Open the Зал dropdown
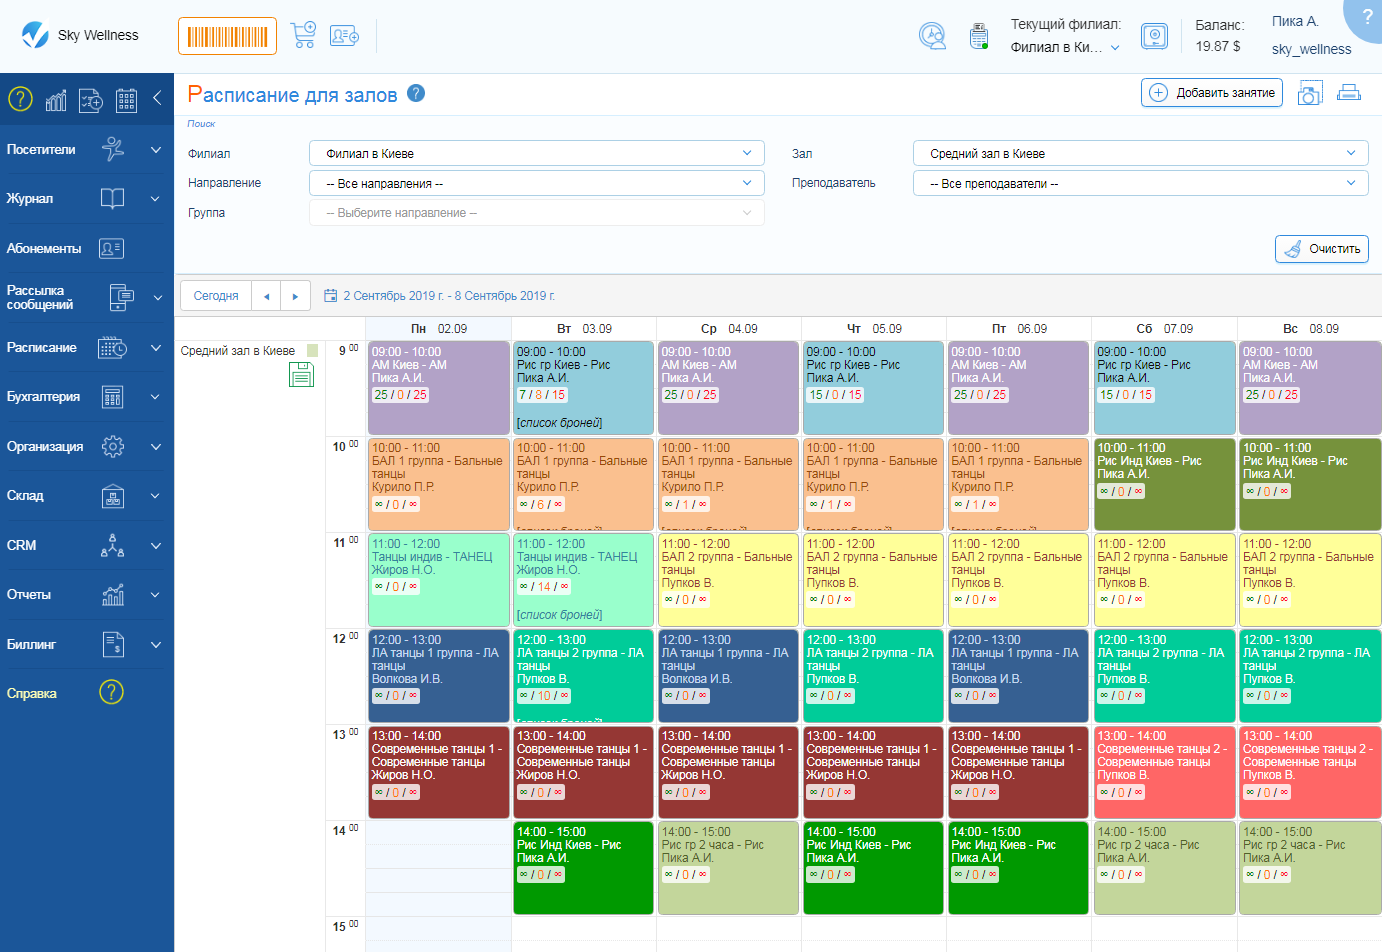Screen dimensions: 1382x952 (1140, 154)
